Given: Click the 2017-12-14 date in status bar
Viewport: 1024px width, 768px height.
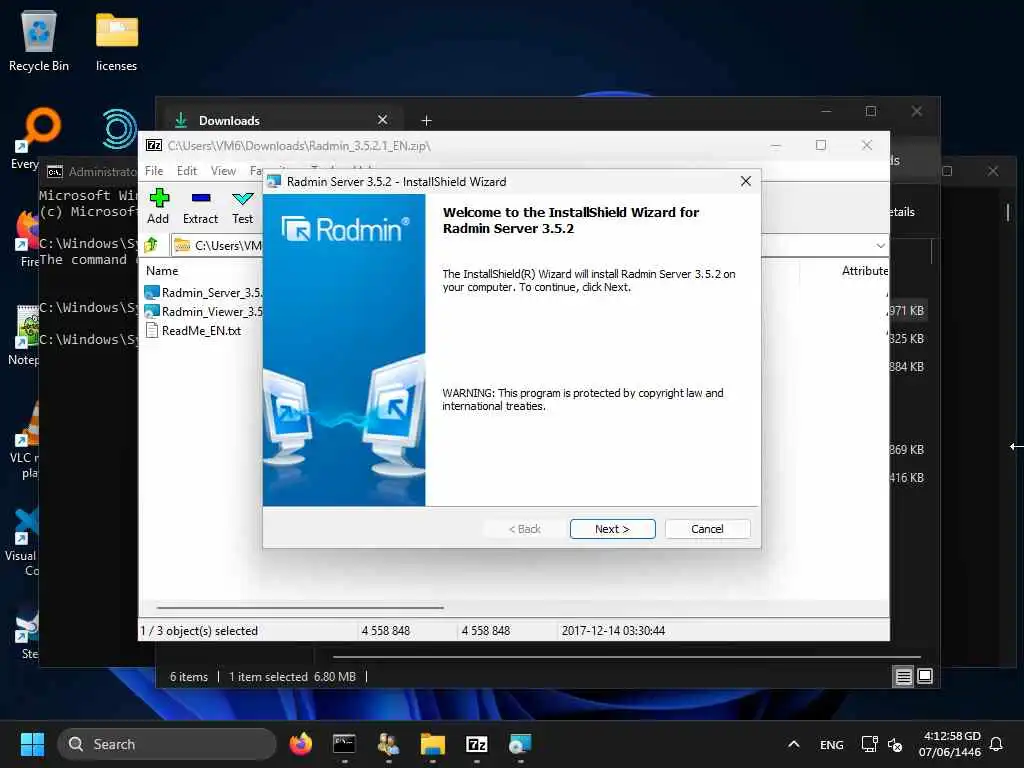Looking at the screenshot, I should pos(613,631).
